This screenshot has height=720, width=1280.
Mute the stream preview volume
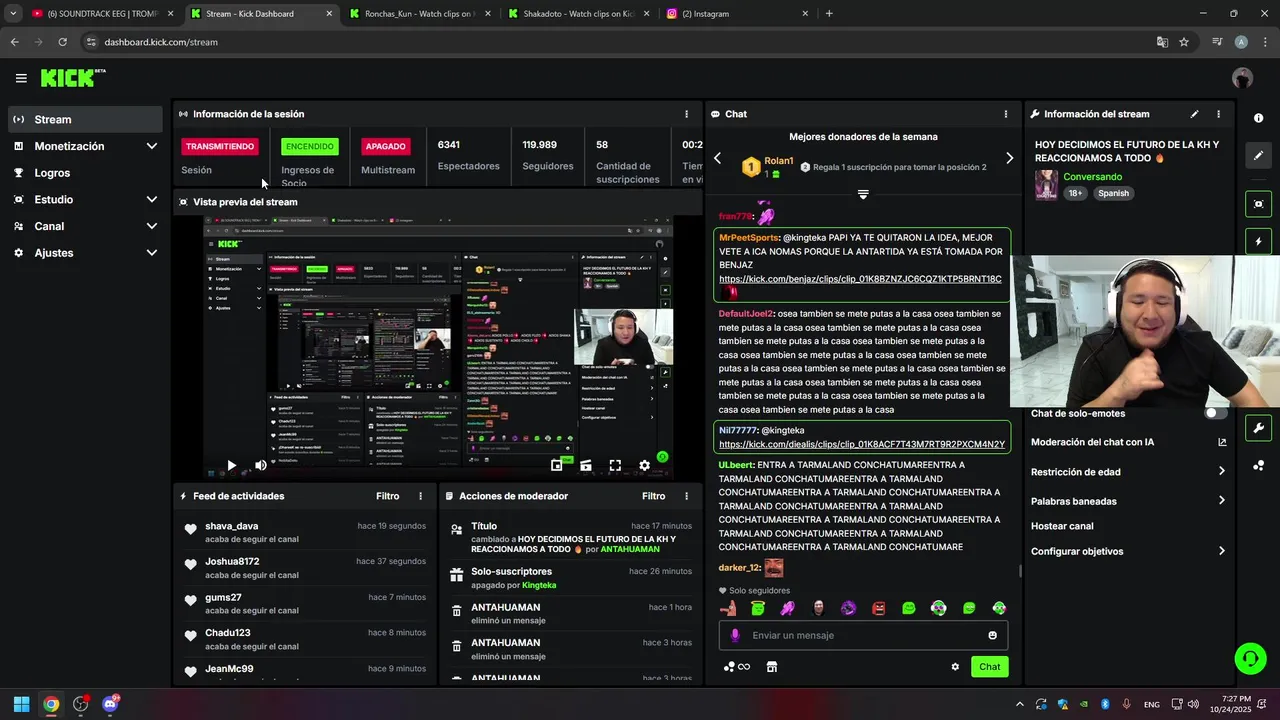point(260,465)
